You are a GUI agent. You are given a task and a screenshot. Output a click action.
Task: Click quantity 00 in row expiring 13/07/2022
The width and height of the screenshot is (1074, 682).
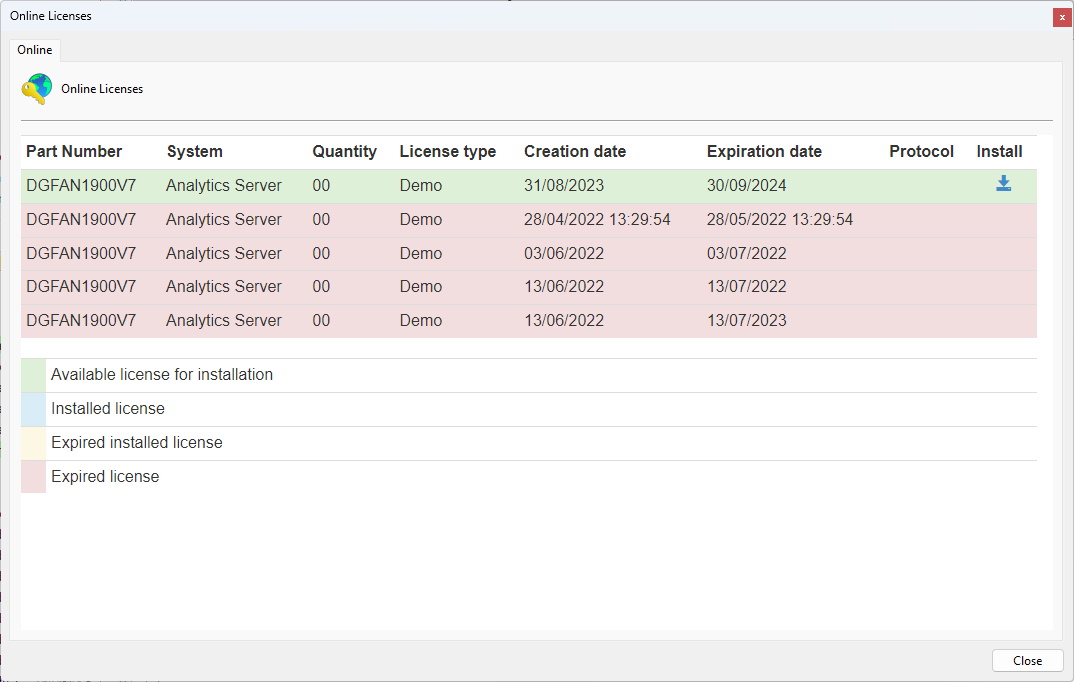point(321,286)
